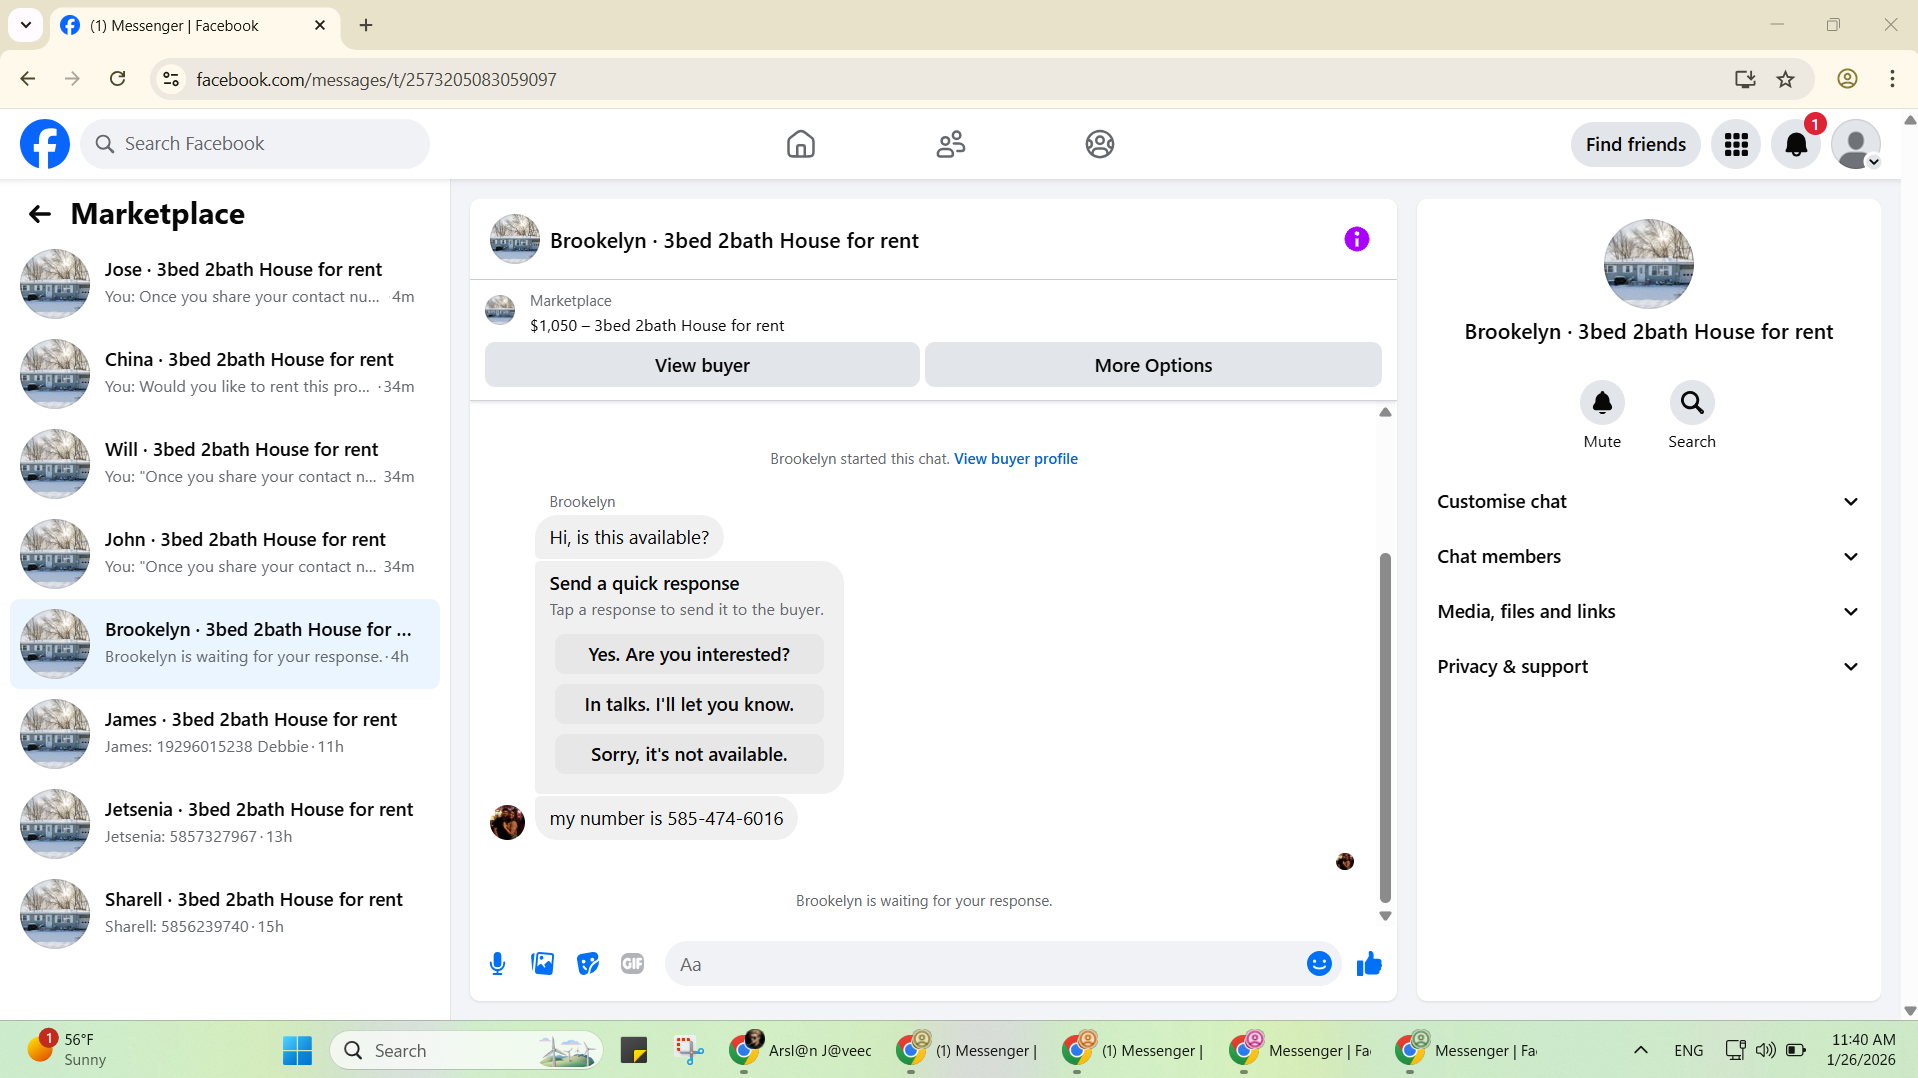Open the Friends icon in top navigation
The height and width of the screenshot is (1078, 1918).
pos(950,144)
